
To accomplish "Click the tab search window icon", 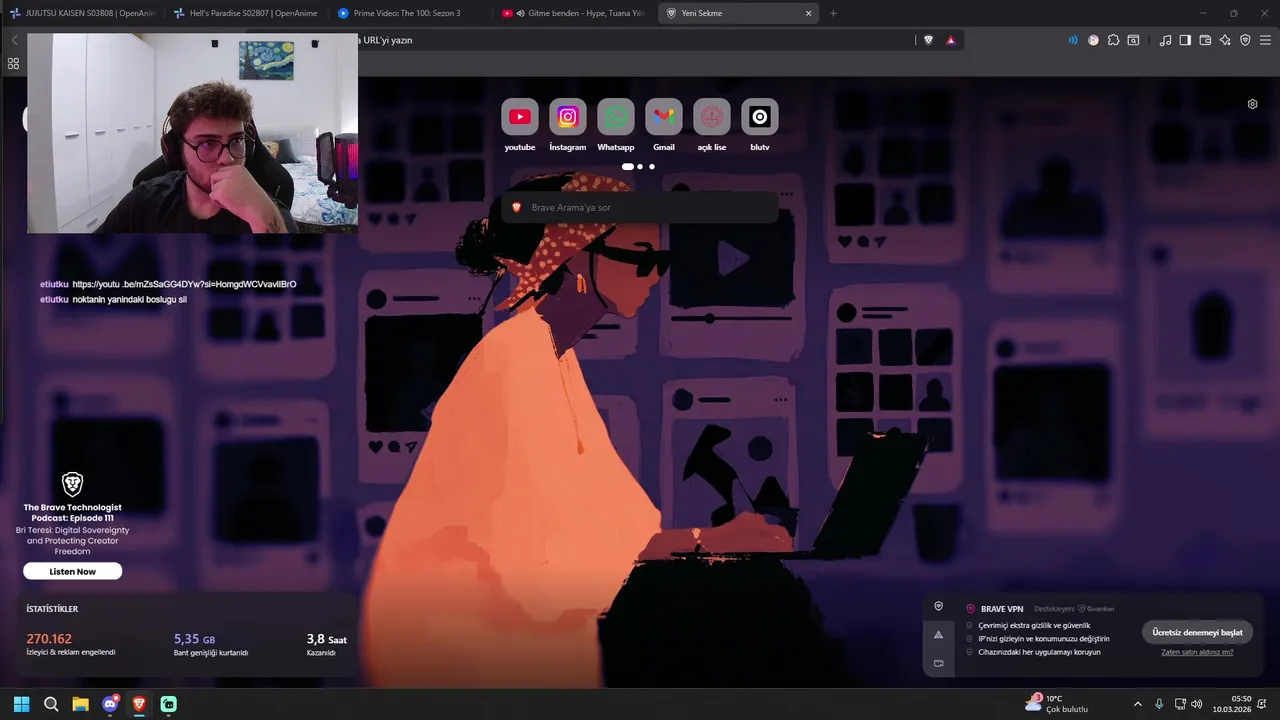I will tap(1133, 40).
